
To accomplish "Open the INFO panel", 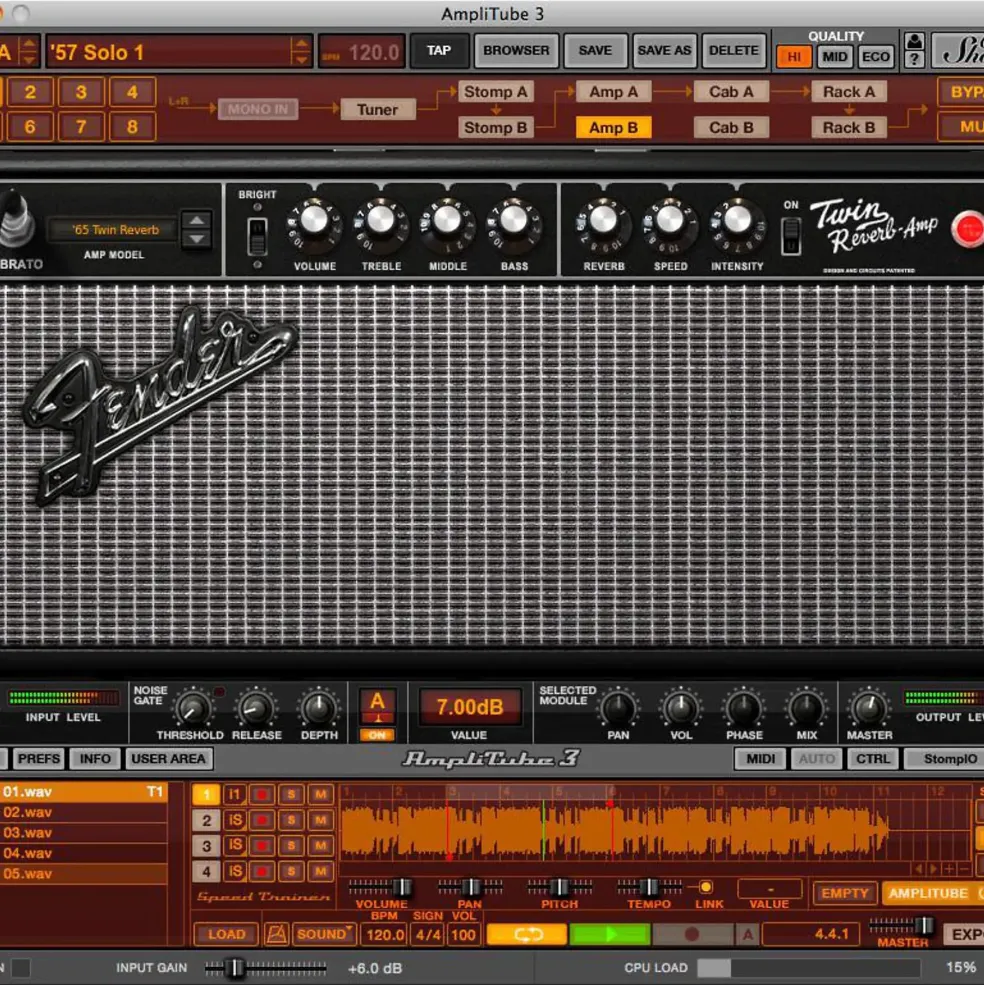I will 95,759.
